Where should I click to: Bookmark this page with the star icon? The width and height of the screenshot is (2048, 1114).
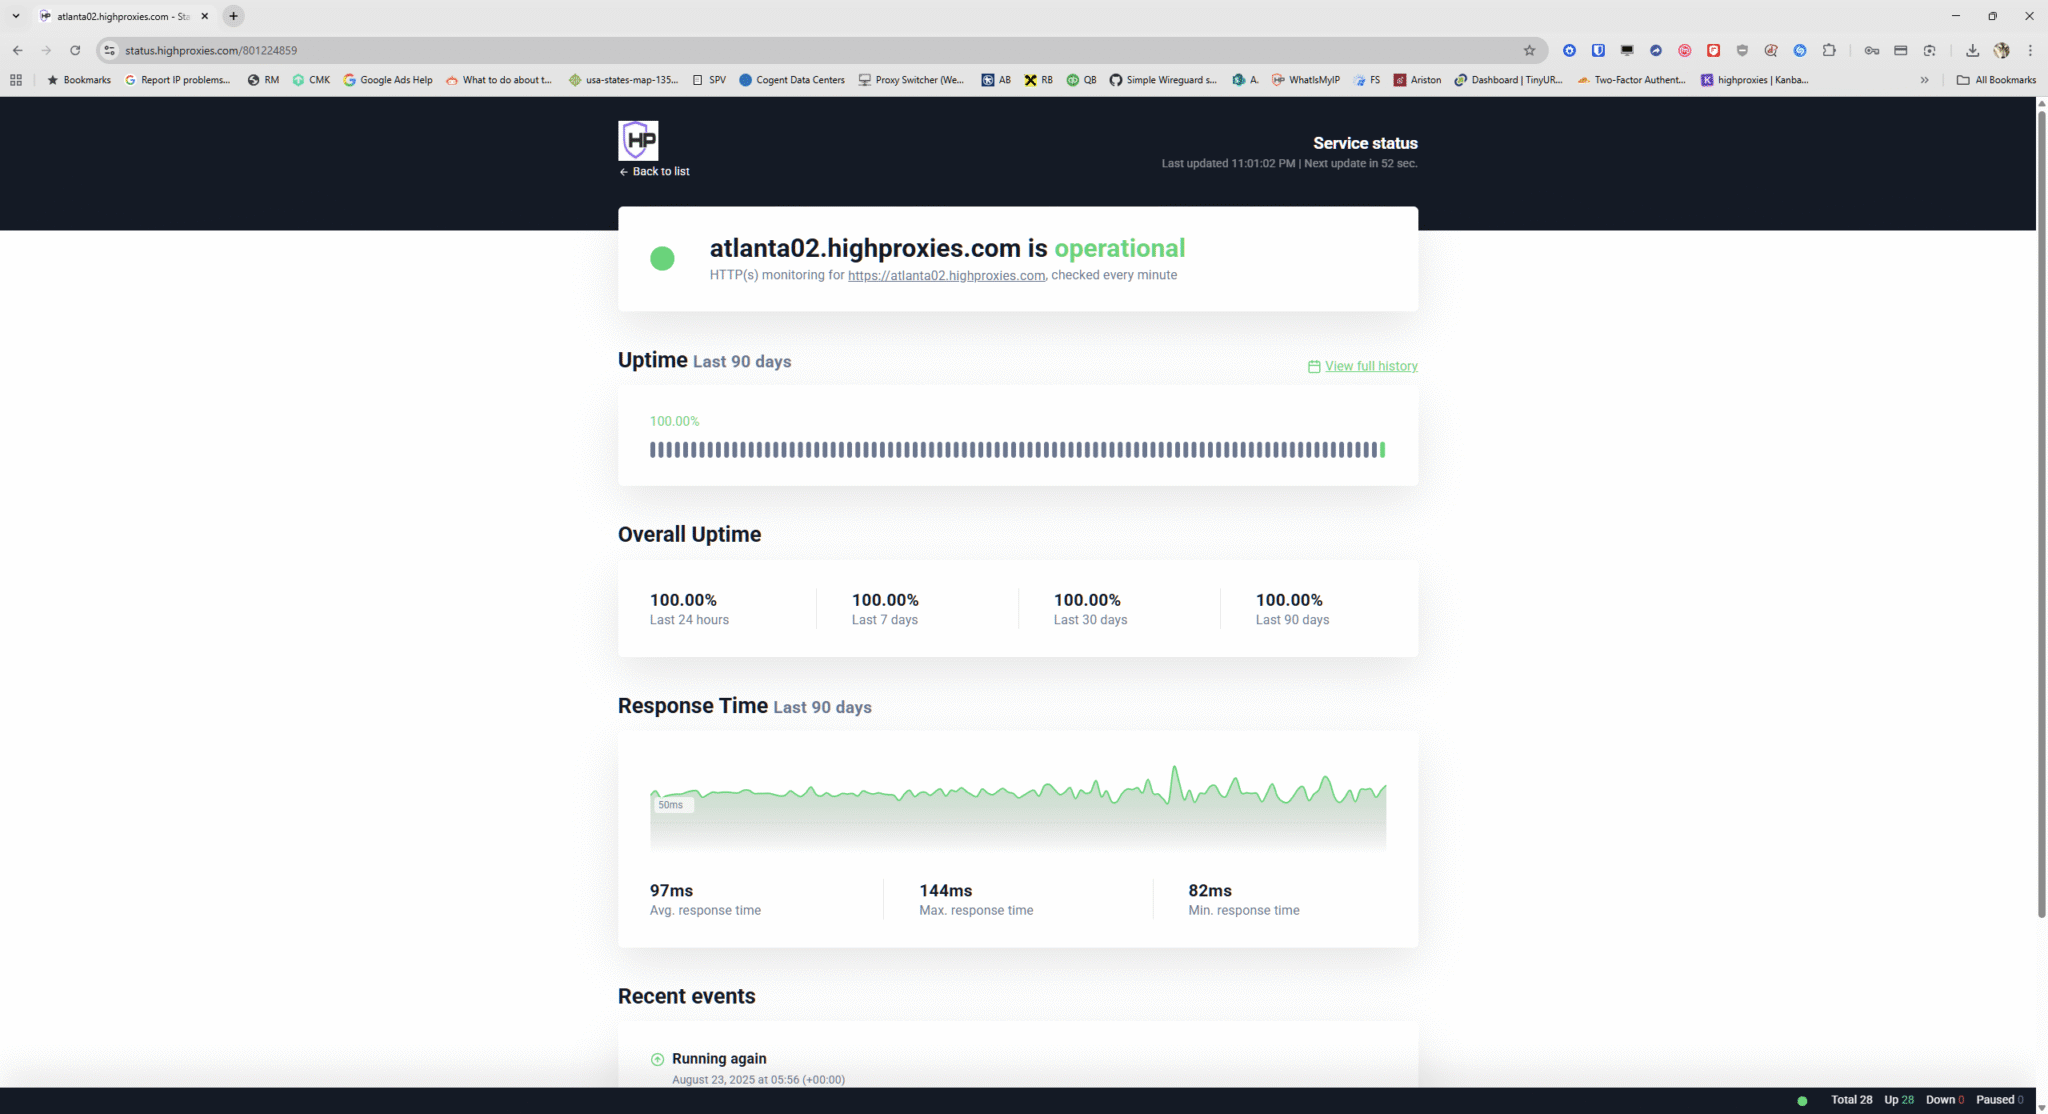1529,50
